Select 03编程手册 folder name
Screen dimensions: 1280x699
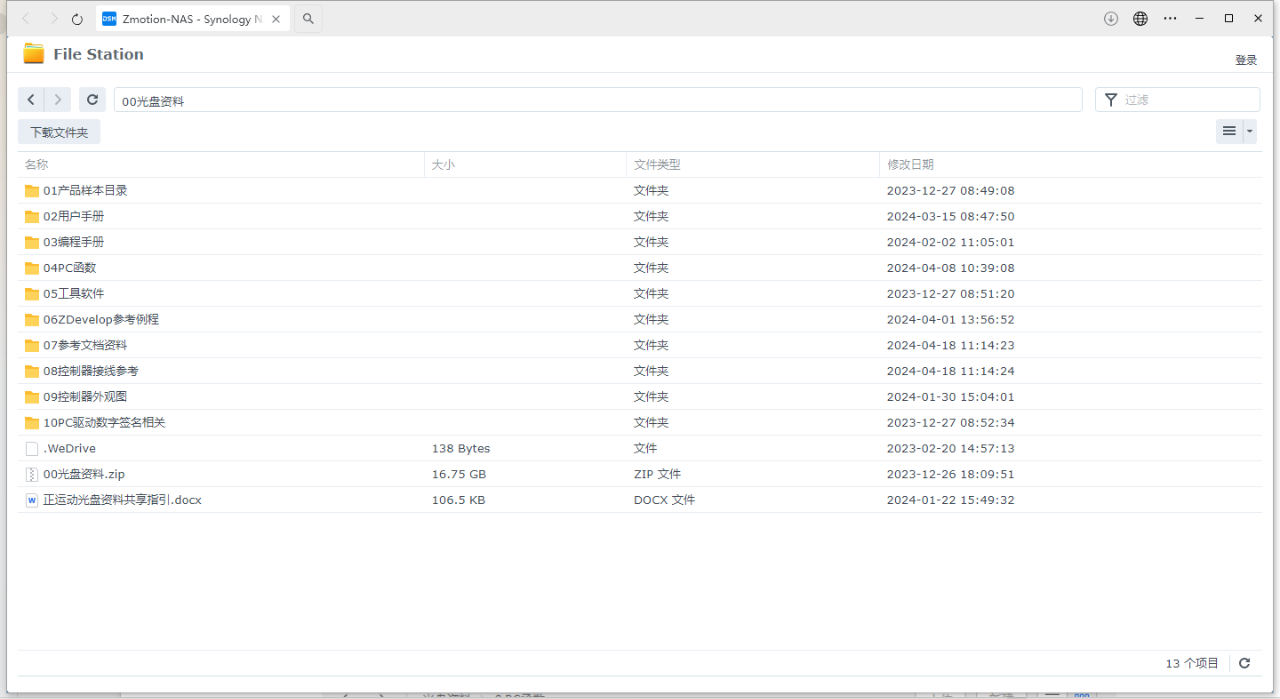pyautogui.click(x=73, y=243)
